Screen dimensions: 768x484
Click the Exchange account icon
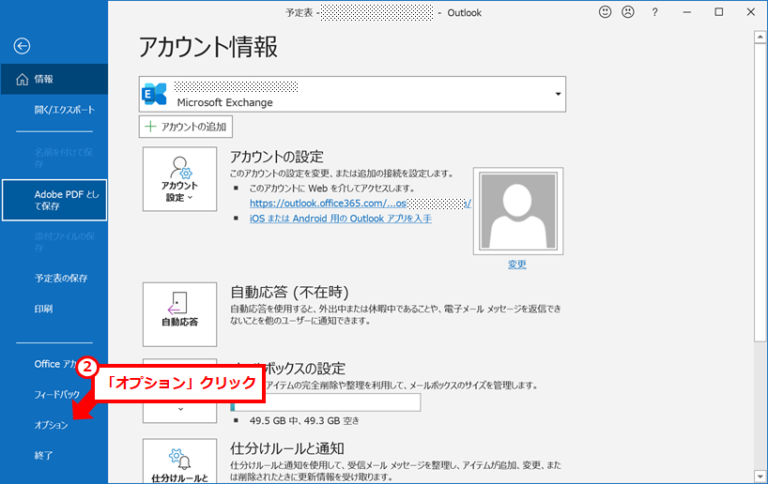[x=154, y=94]
